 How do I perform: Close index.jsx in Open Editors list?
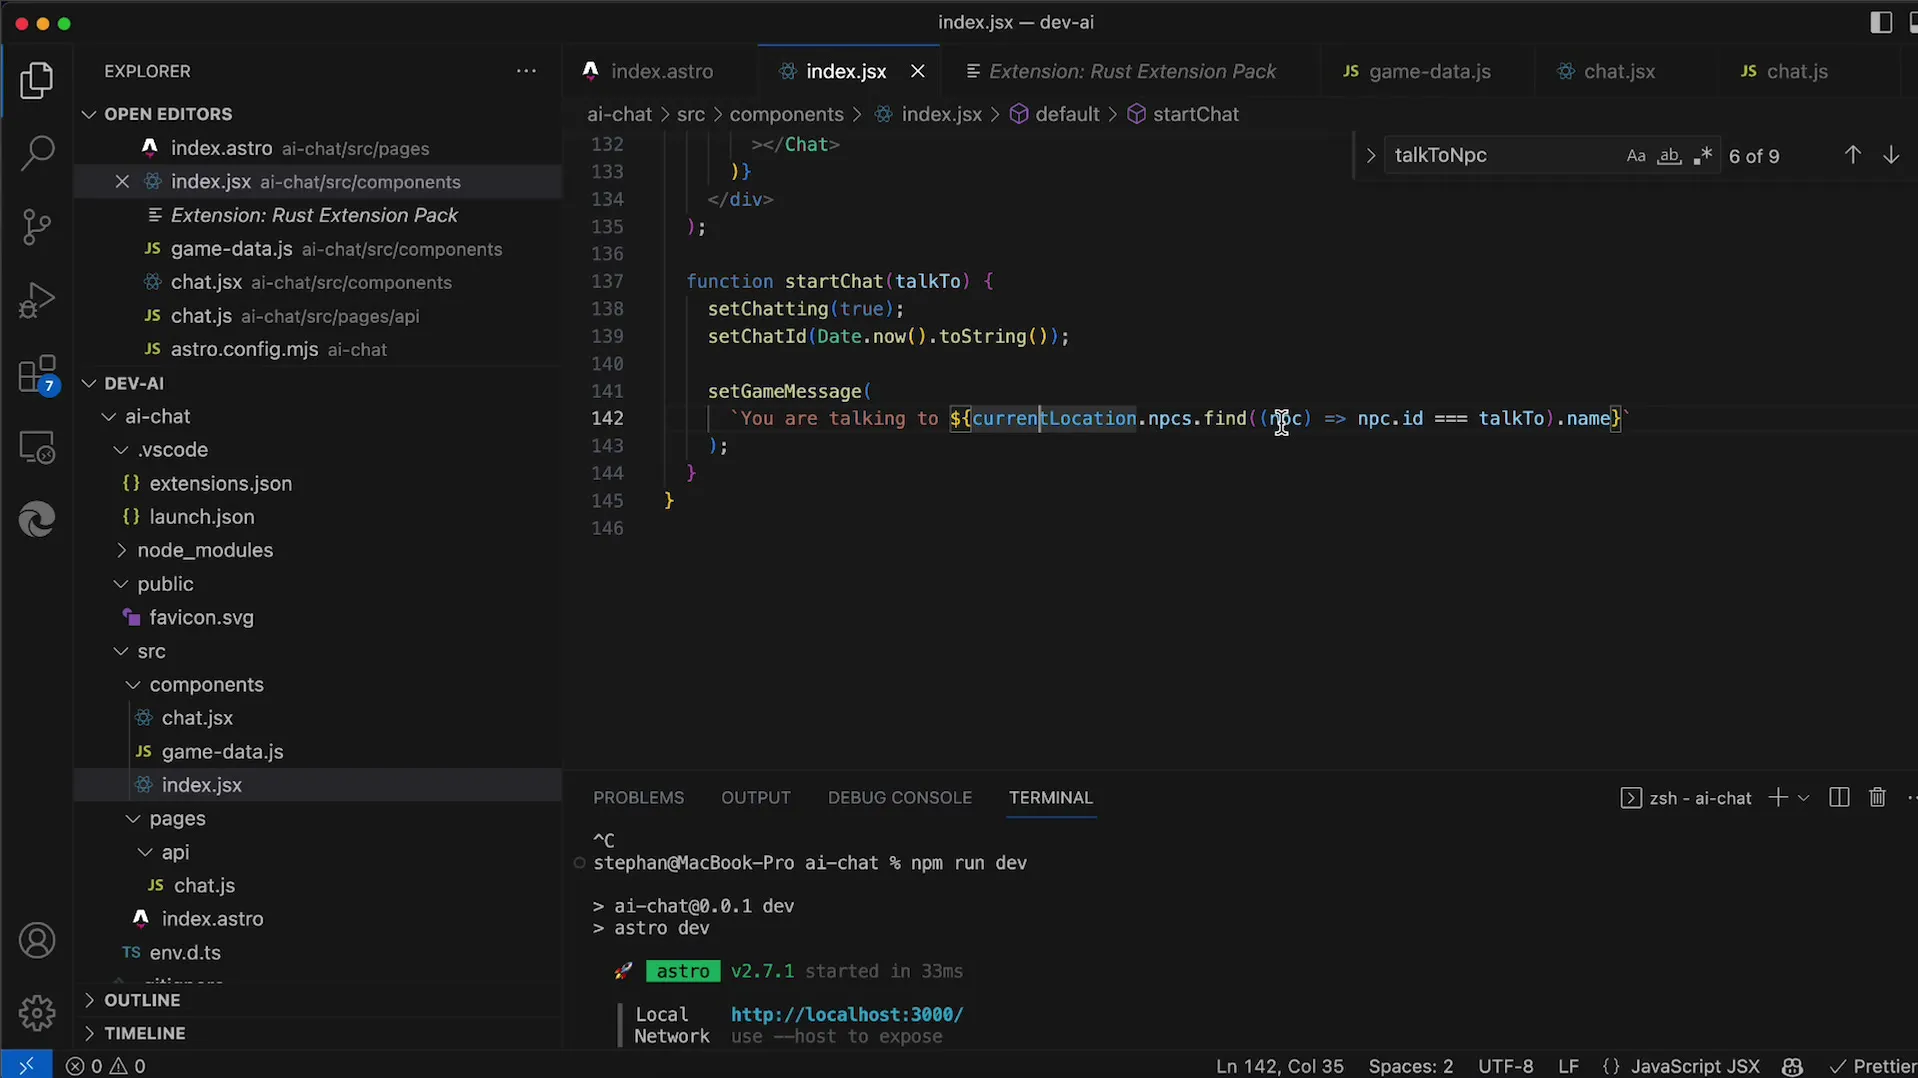point(122,181)
